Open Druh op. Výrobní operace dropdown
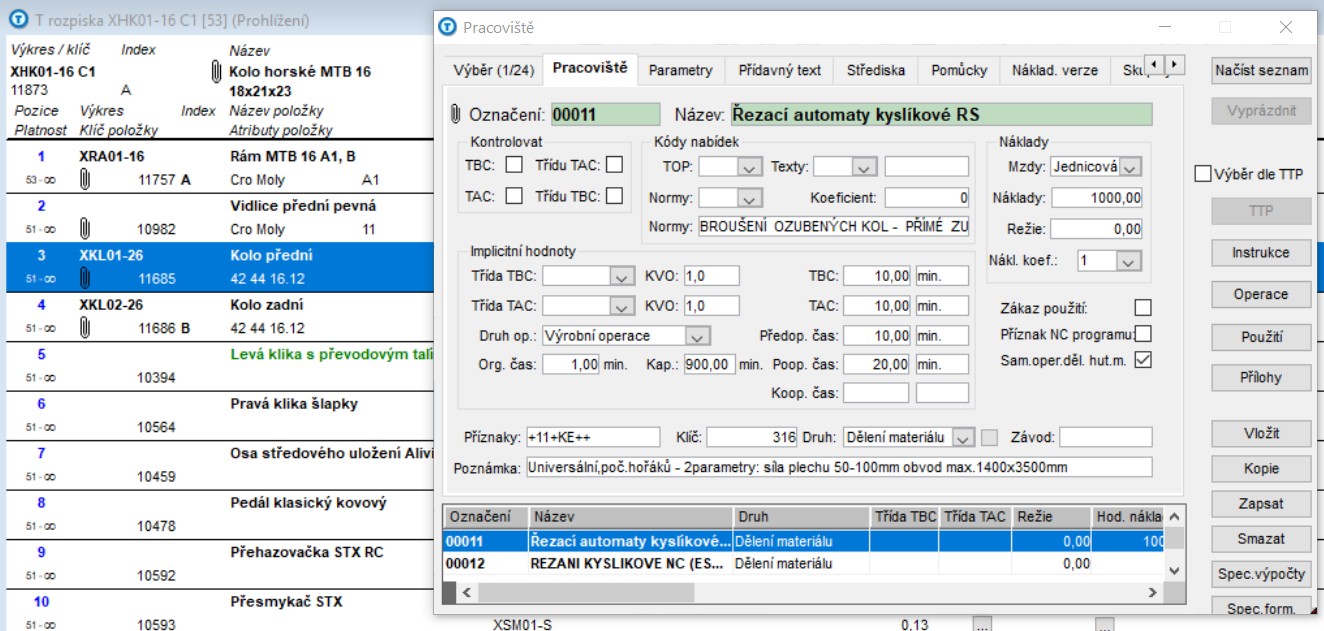This screenshot has width=1324, height=631. pos(699,336)
